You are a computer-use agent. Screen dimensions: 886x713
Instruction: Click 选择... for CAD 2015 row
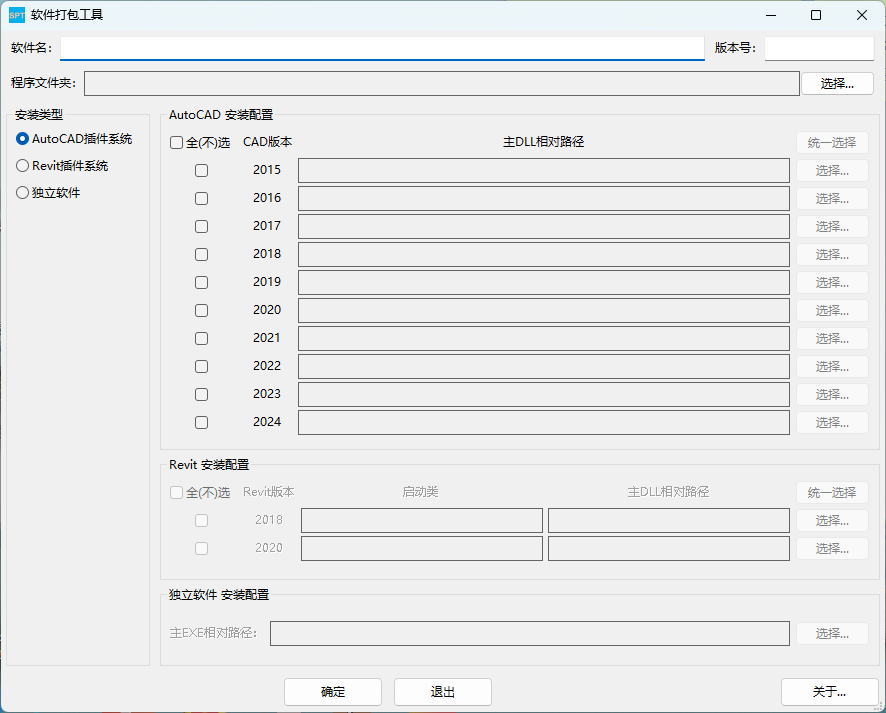click(832, 170)
